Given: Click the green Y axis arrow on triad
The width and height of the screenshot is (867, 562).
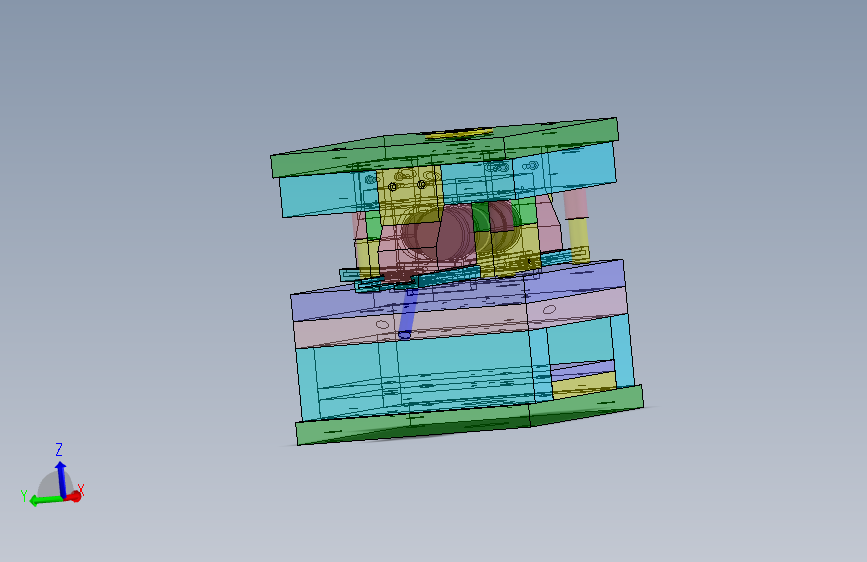Looking at the screenshot, I should tap(46, 500).
